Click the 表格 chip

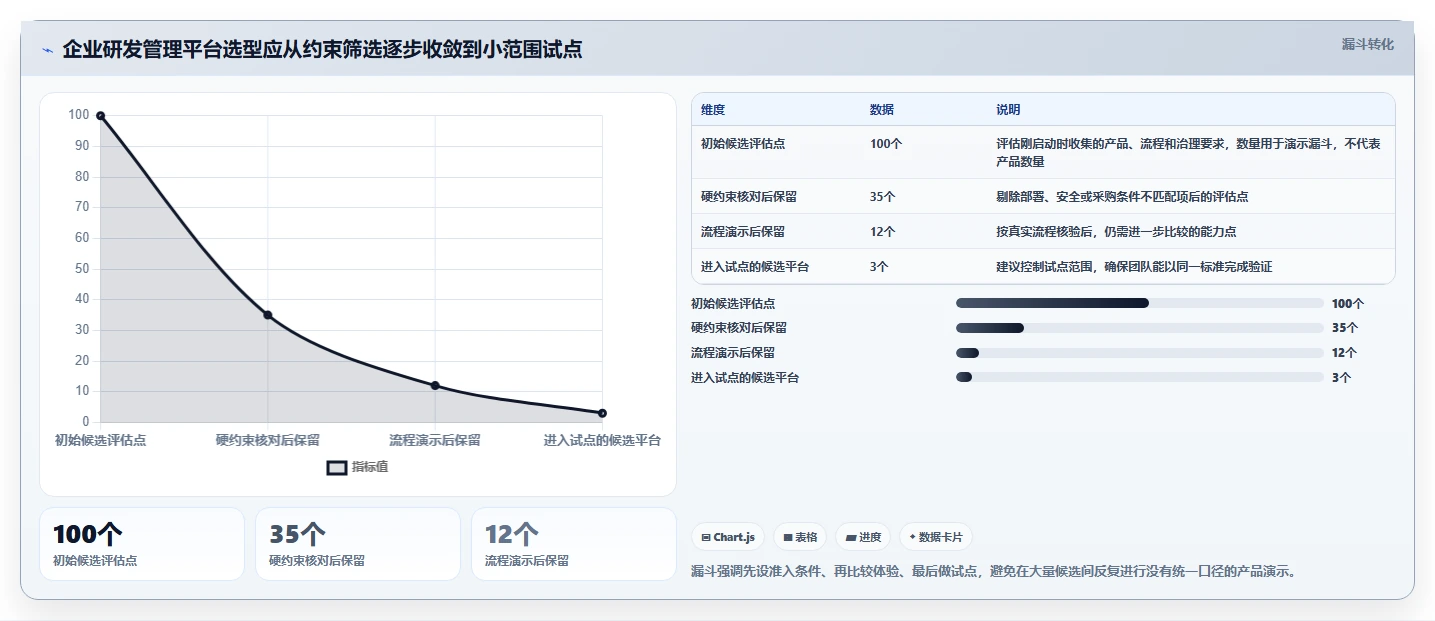(800, 537)
